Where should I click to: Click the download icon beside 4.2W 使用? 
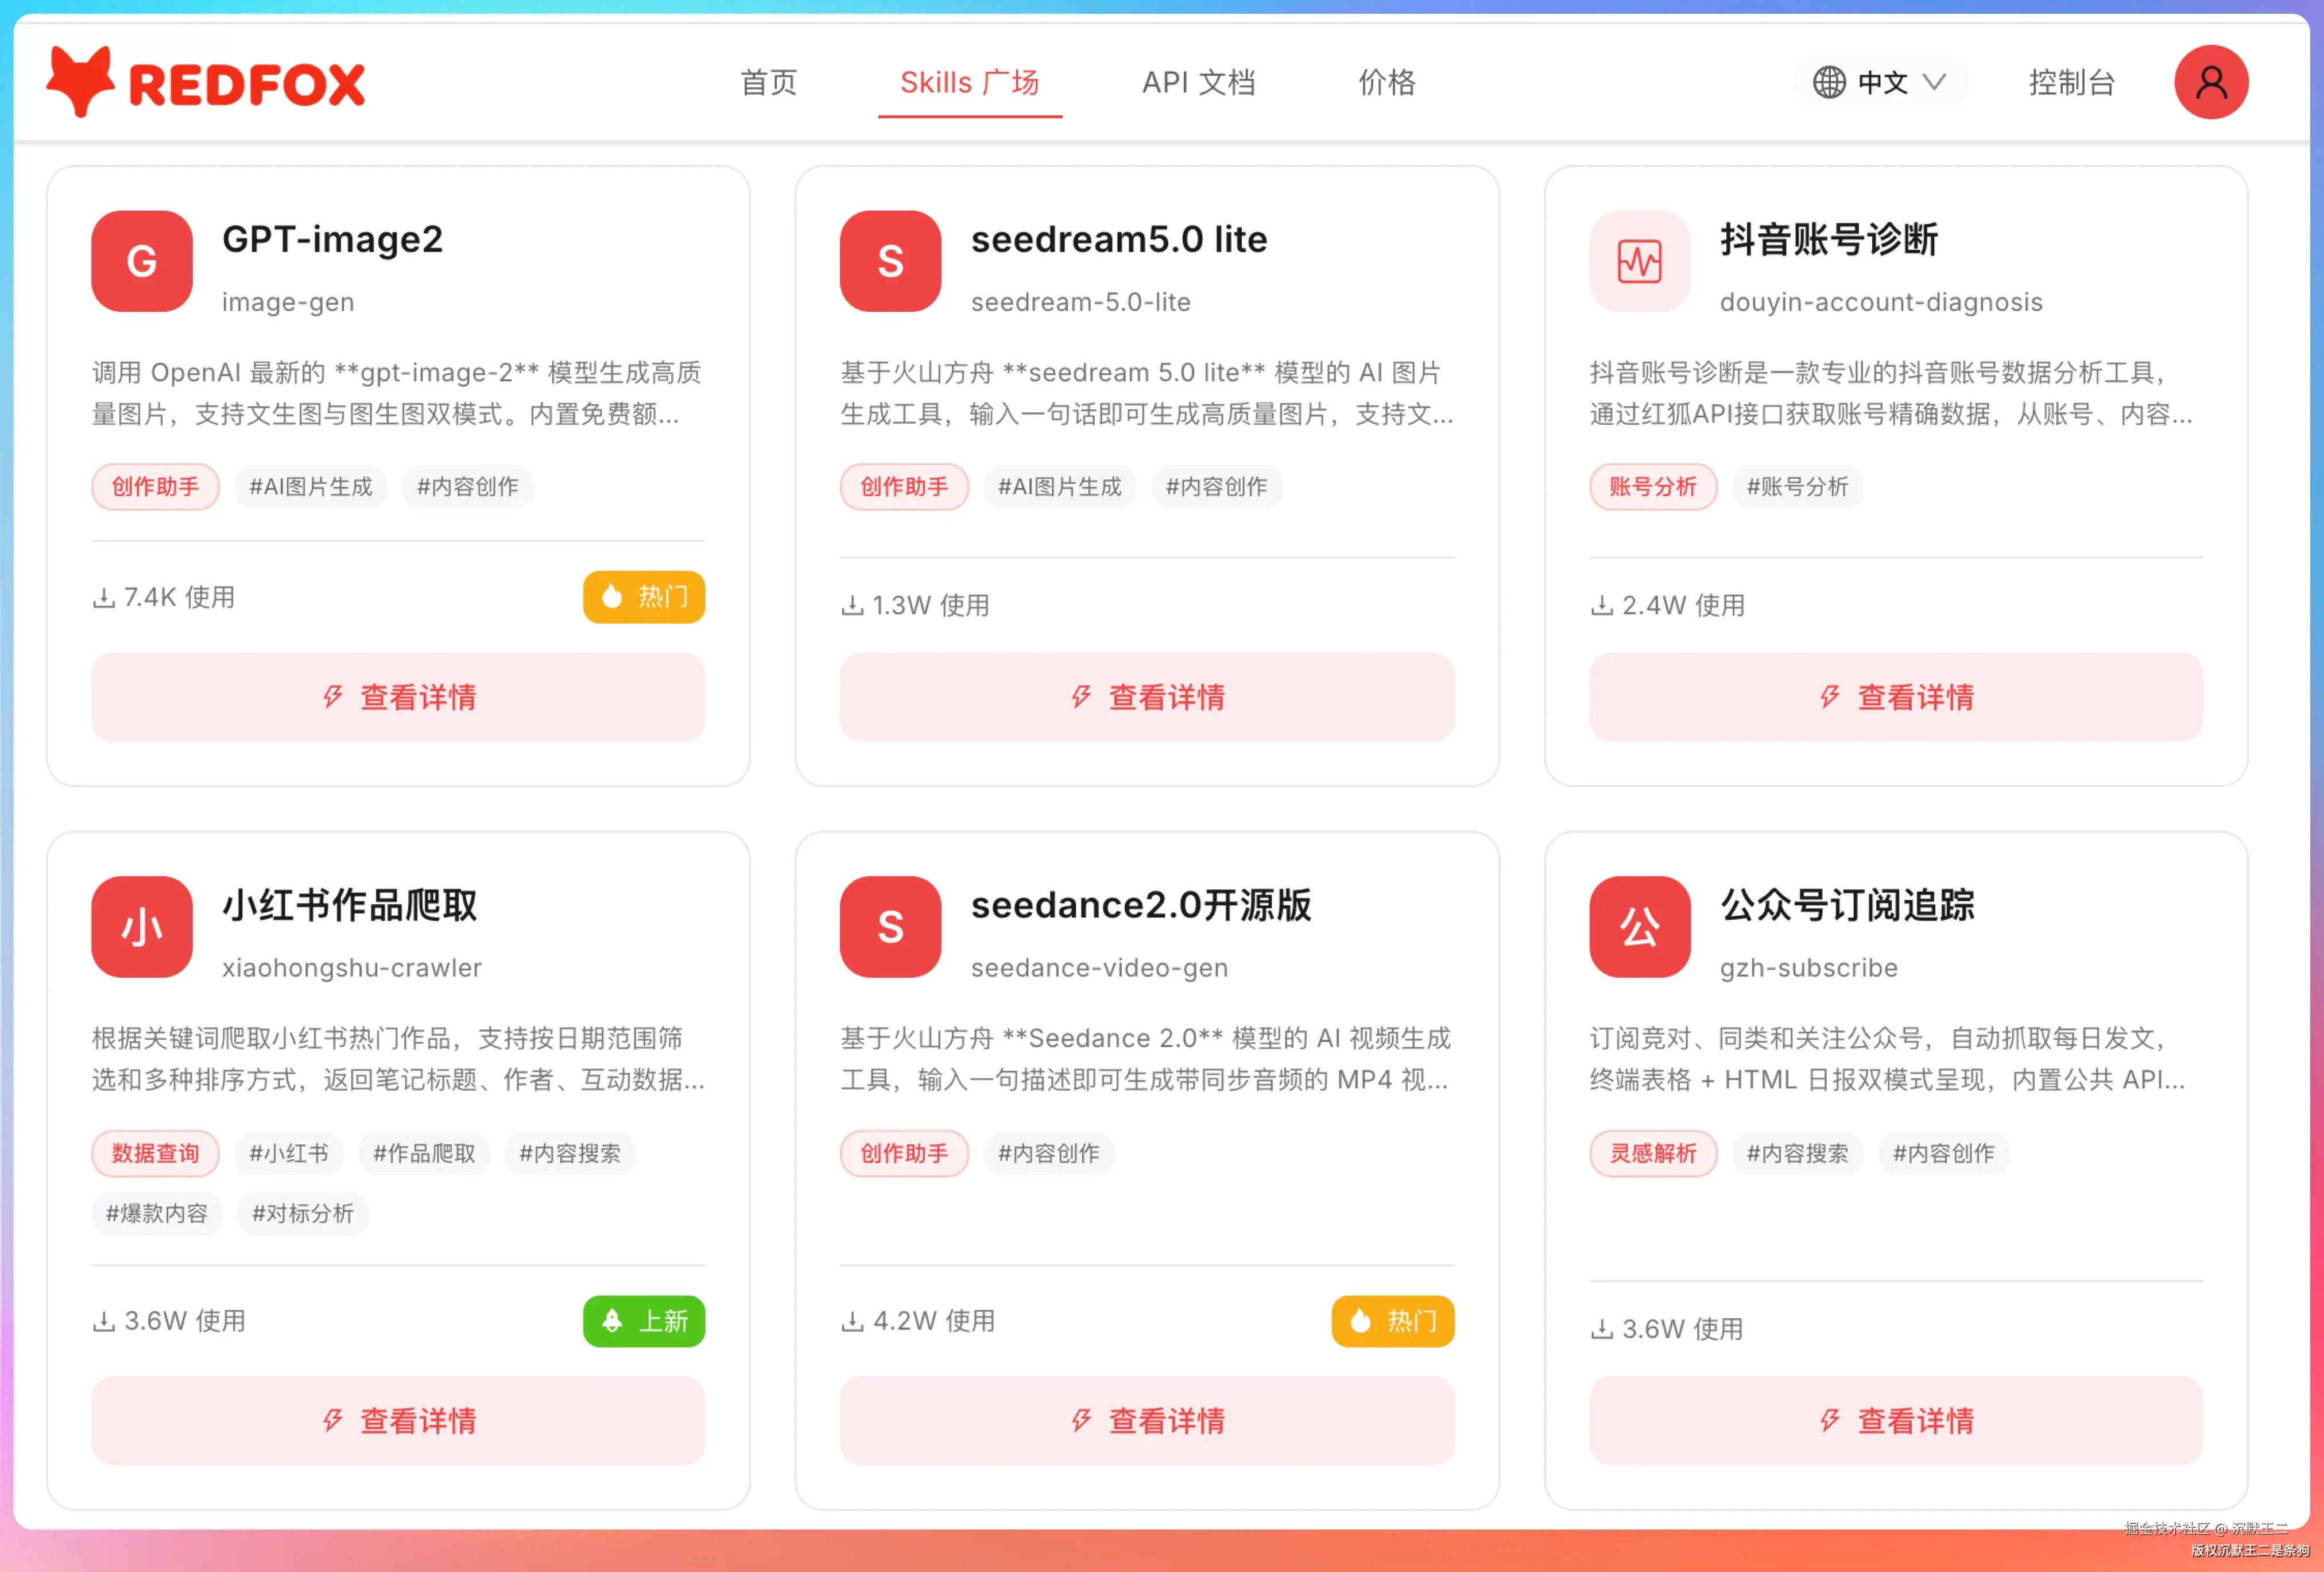pyautogui.click(x=852, y=1322)
